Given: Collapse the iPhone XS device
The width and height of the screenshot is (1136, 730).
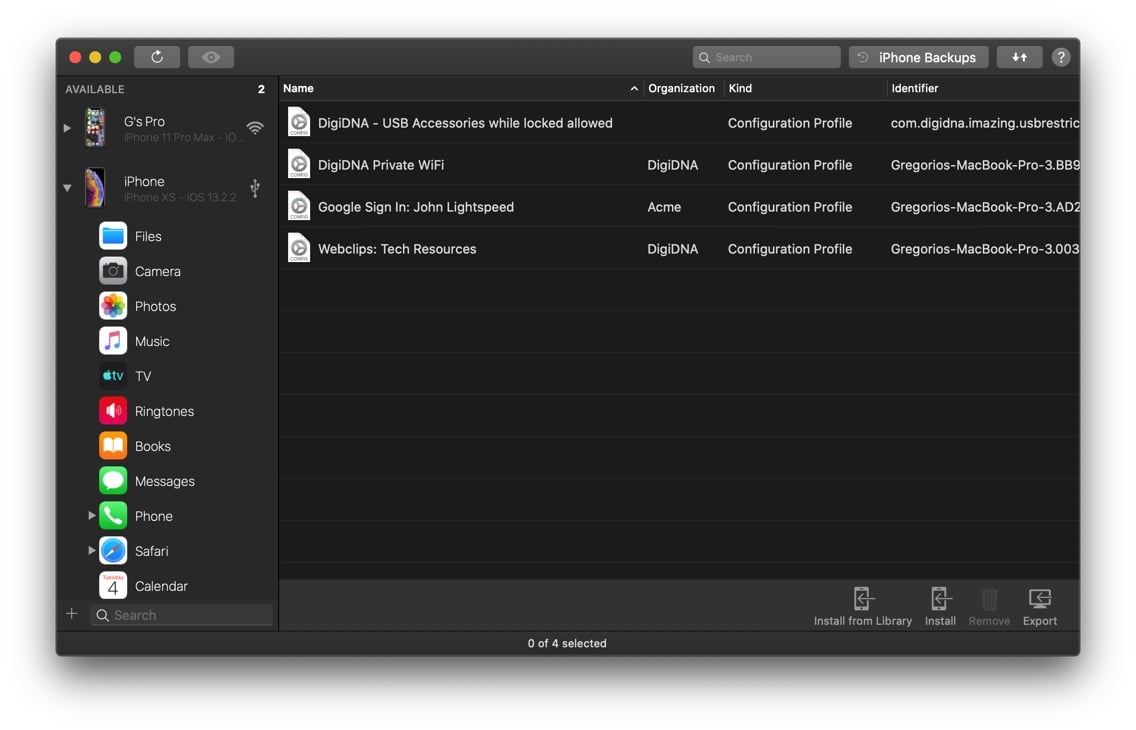Looking at the screenshot, I should [x=67, y=188].
